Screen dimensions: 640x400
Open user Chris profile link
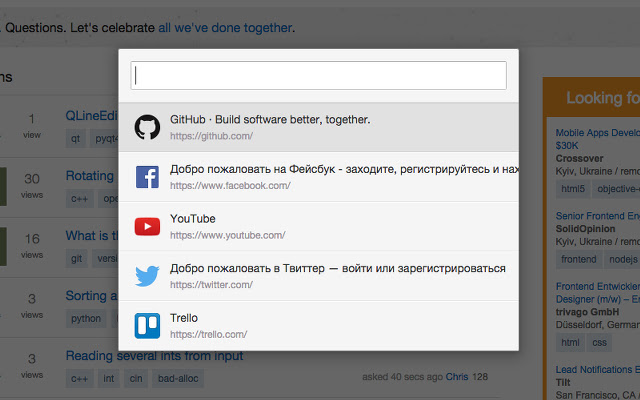[457, 377]
